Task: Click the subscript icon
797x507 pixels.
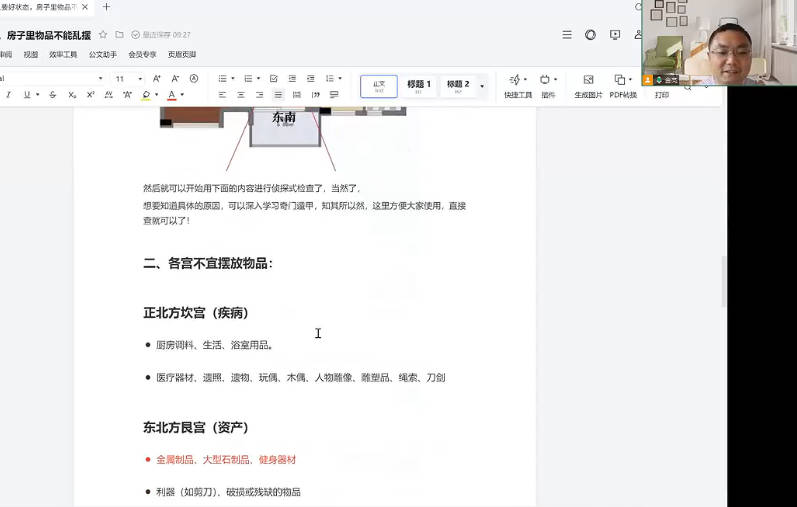Action: tap(72, 95)
